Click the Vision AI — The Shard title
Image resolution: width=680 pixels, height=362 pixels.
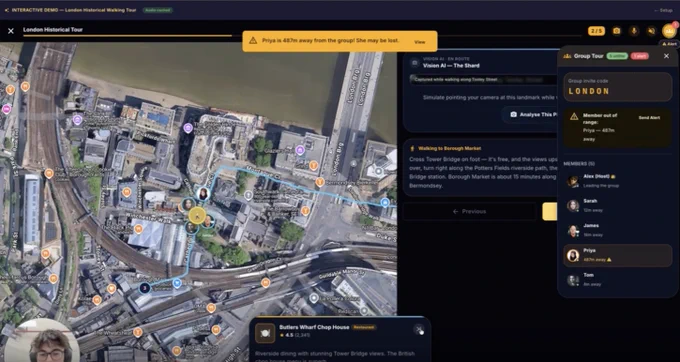click(x=451, y=66)
